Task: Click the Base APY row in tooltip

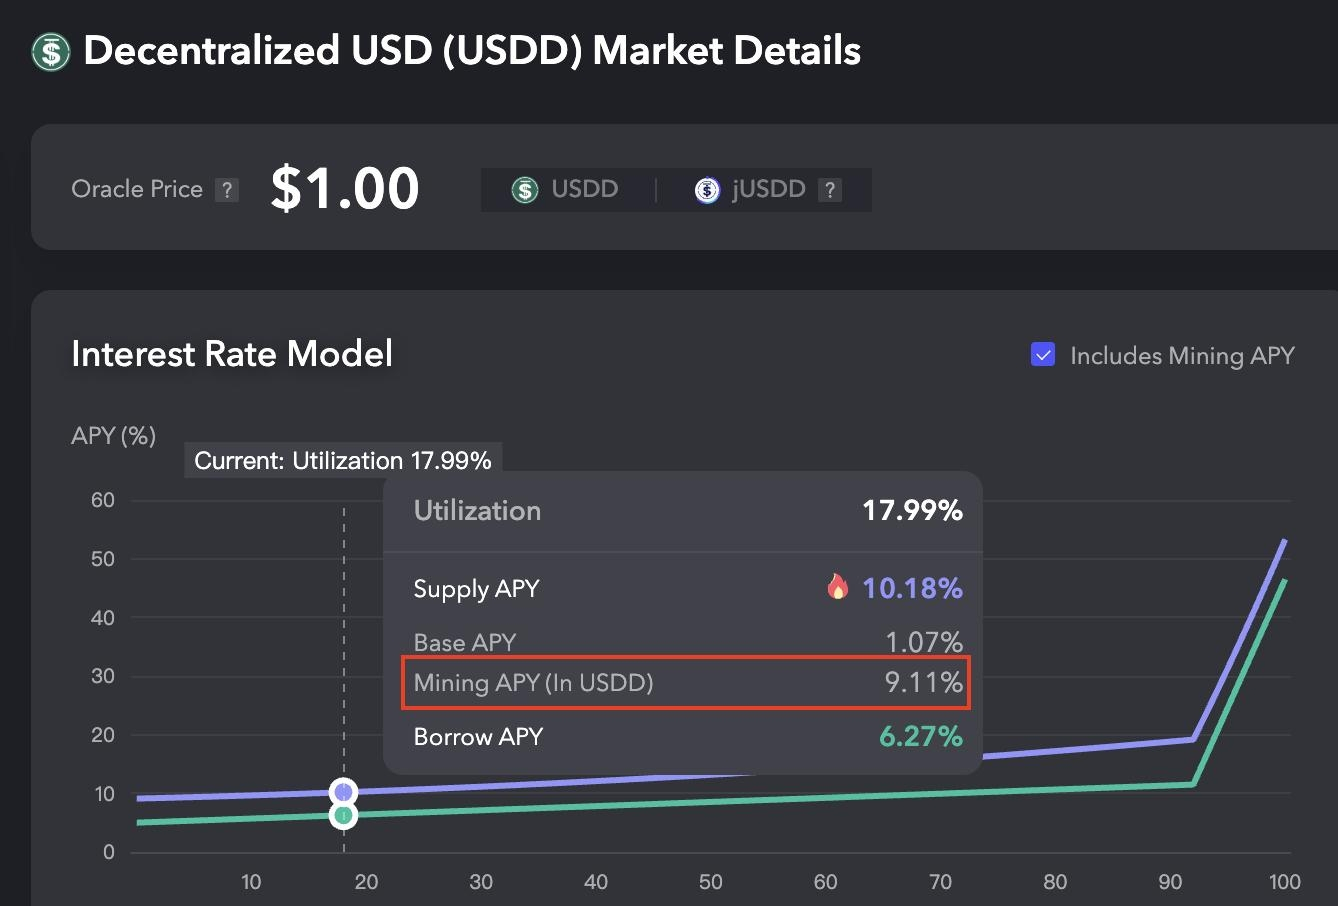Action: [x=686, y=642]
